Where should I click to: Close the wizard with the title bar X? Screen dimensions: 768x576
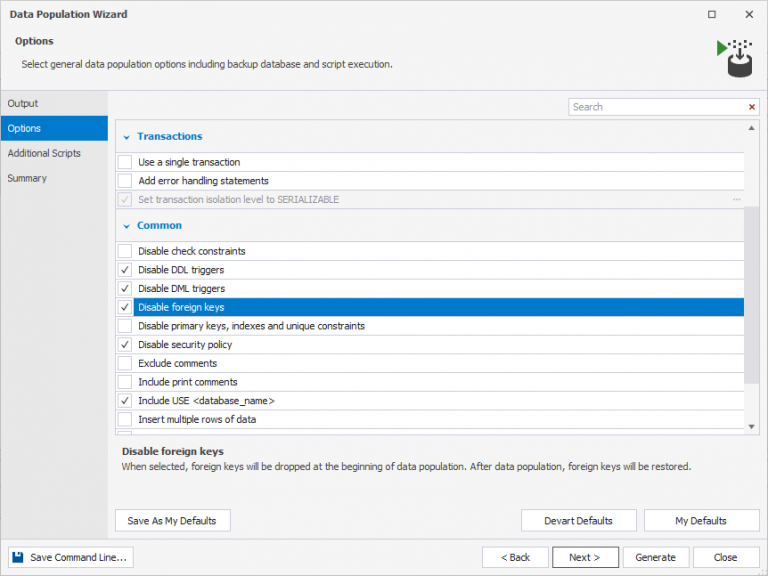click(748, 15)
